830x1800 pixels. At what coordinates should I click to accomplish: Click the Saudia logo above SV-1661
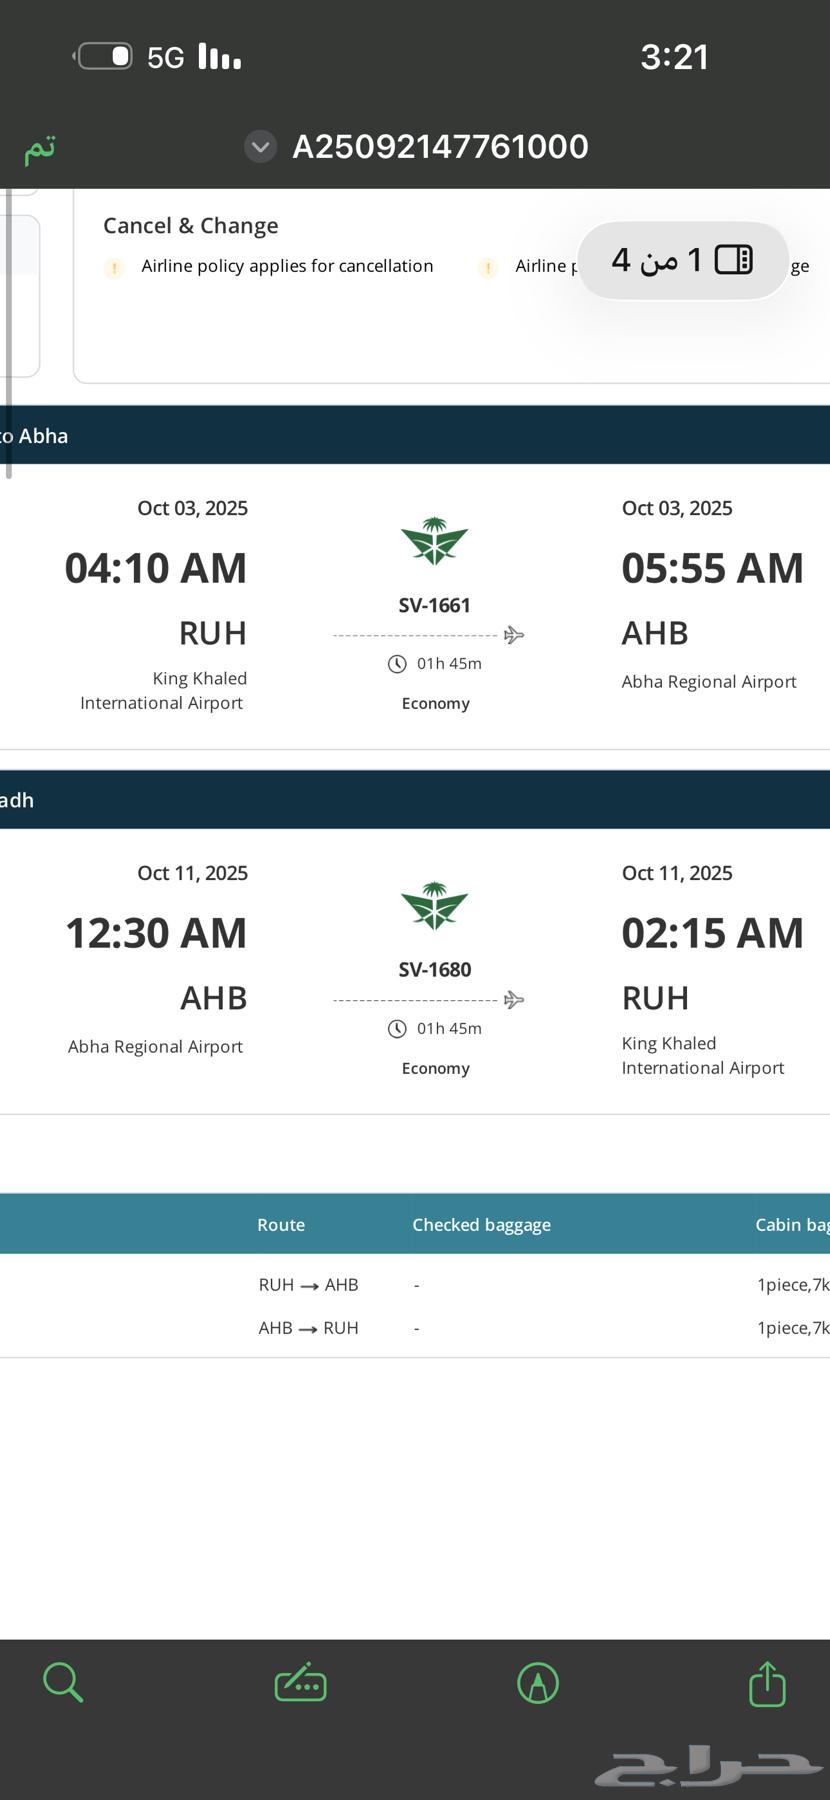pos(434,542)
